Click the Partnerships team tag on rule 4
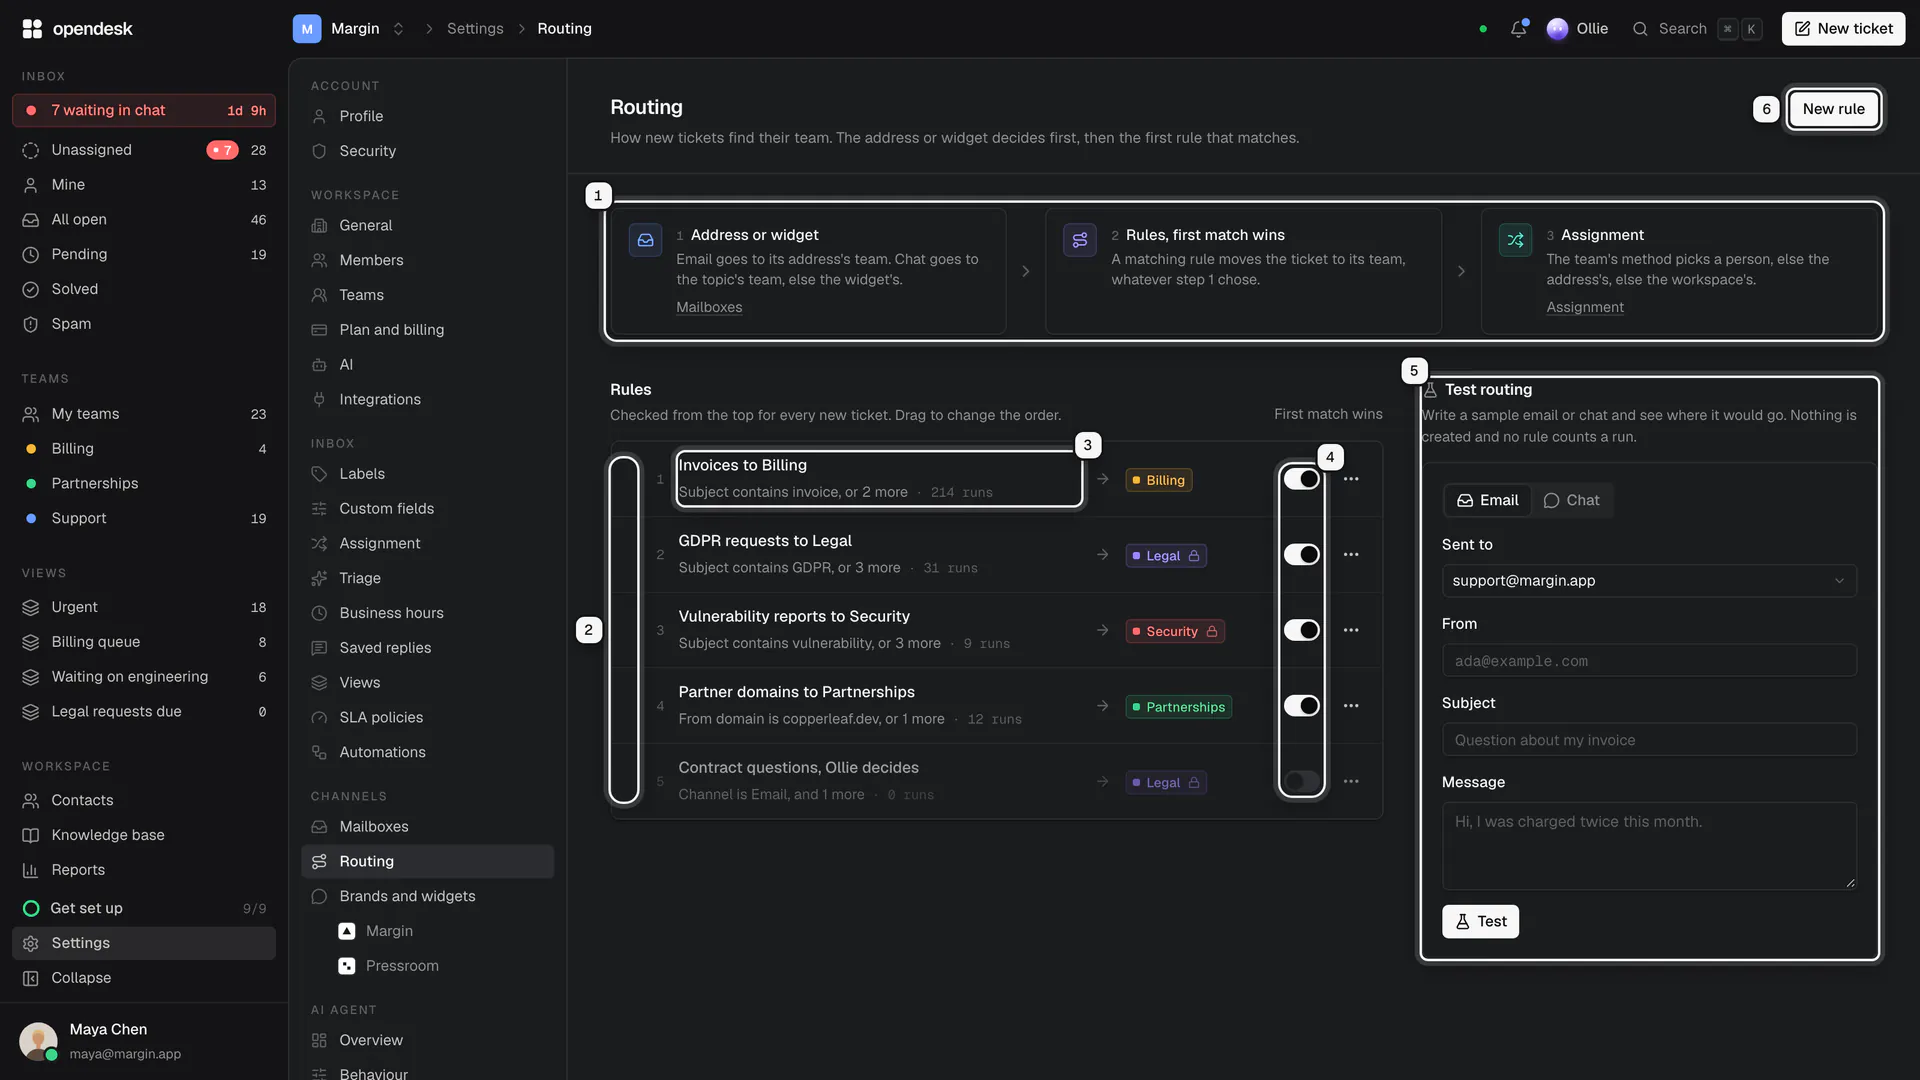This screenshot has height=1080, width=1920. (x=1178, y=707)
